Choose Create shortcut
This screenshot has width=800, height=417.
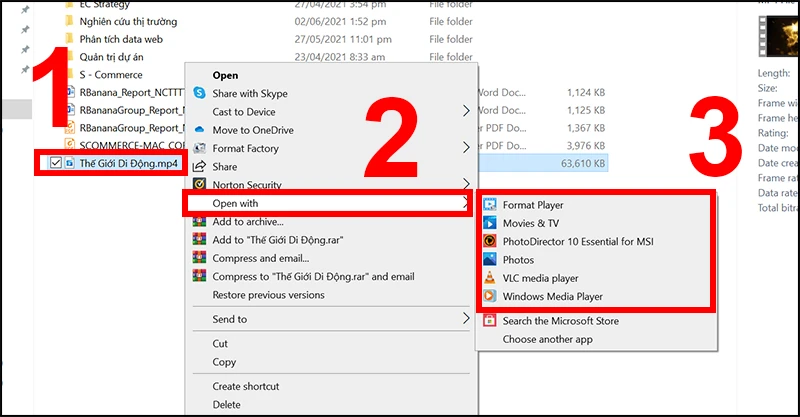click(246, 386)
